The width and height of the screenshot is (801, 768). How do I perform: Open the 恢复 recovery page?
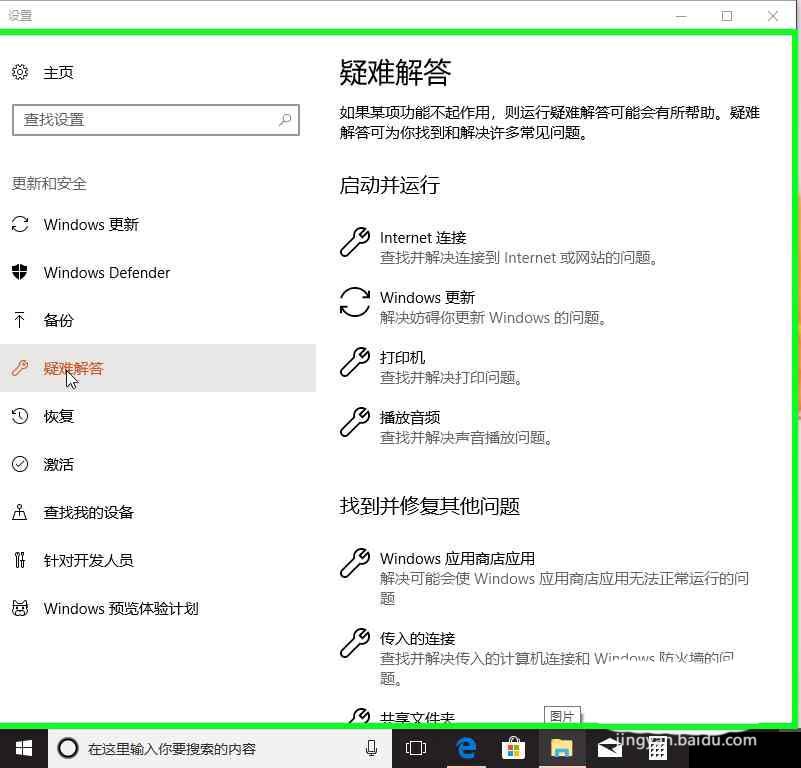58,416
